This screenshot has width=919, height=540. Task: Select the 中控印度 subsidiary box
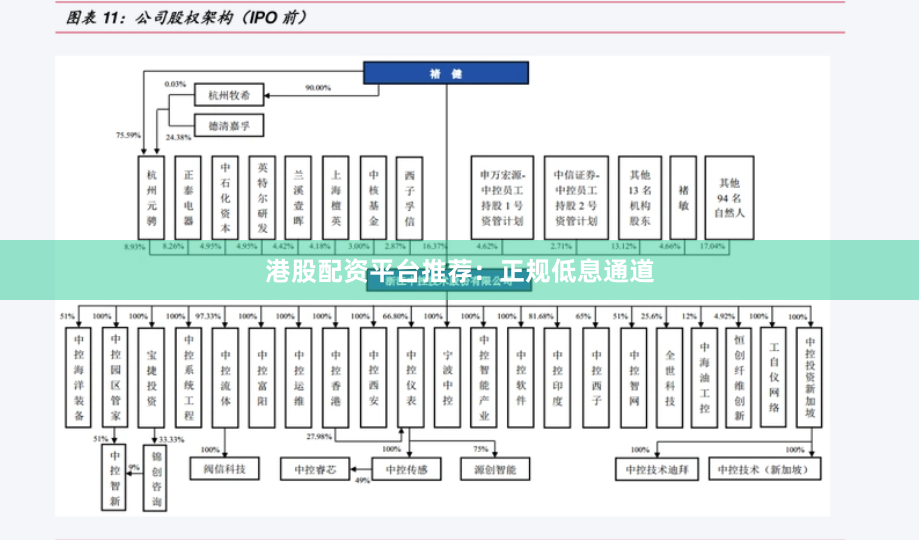[557, 377]
